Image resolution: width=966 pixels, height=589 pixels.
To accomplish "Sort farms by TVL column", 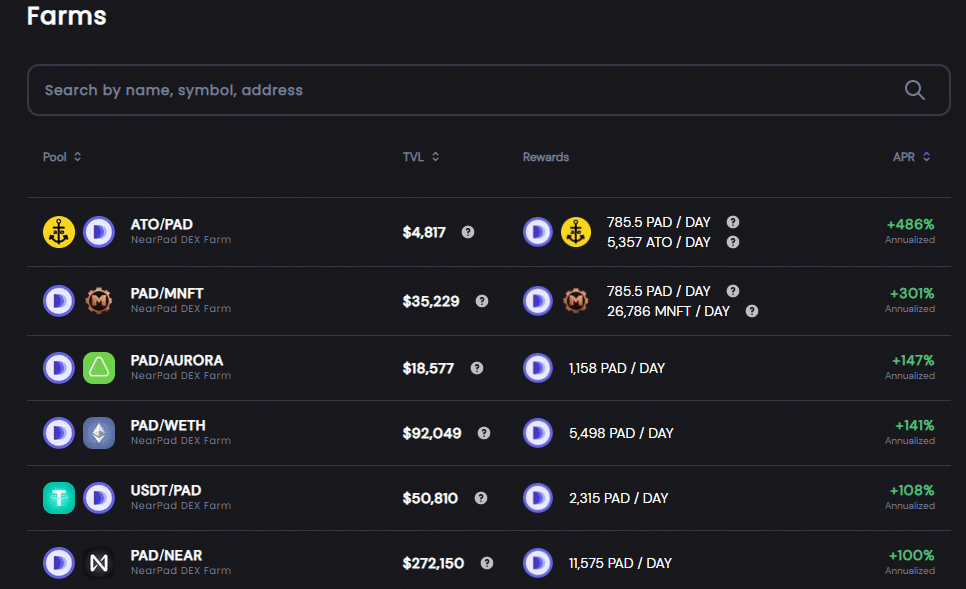I will pyautogui.click(x=421, y=157).
